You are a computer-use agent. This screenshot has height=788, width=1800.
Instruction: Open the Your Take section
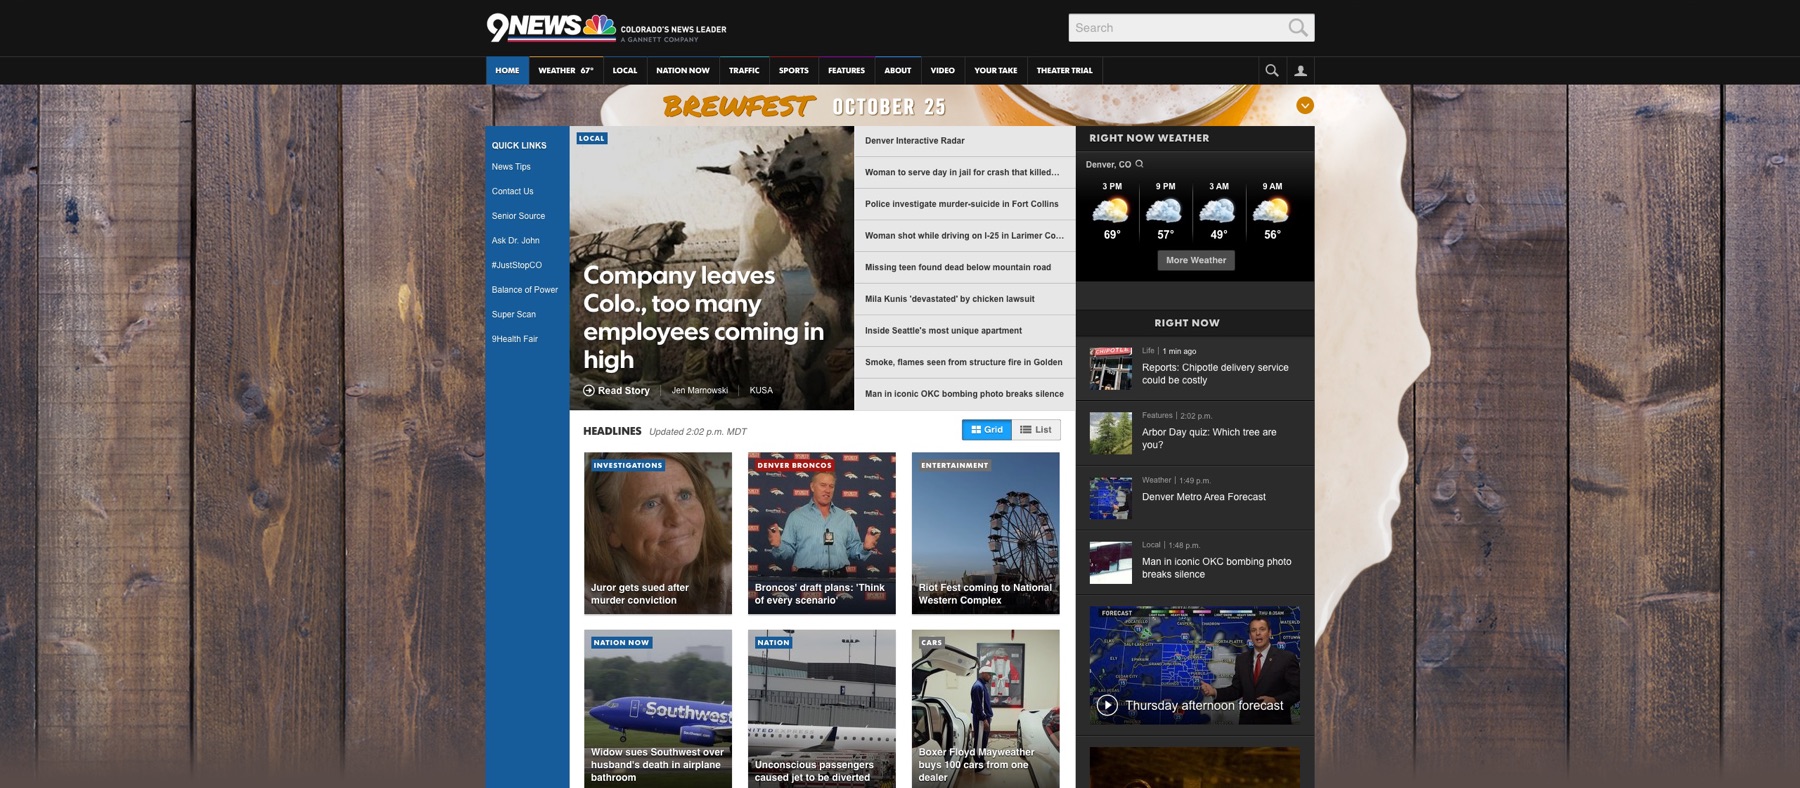[x=996, y=70]
